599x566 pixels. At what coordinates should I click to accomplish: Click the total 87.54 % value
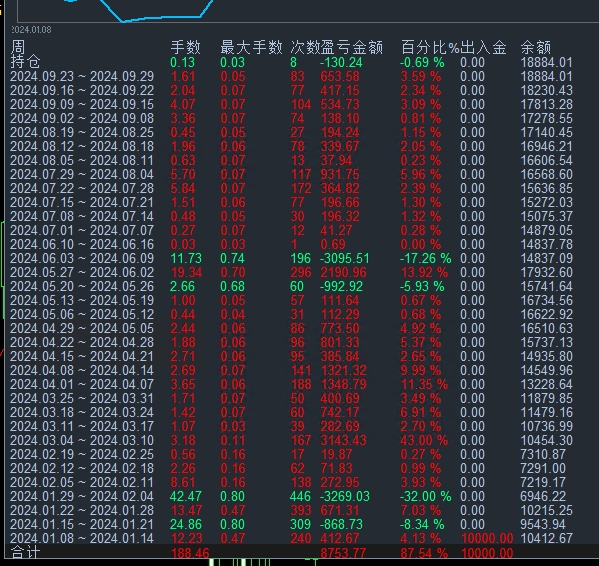(x=424, y=553)
